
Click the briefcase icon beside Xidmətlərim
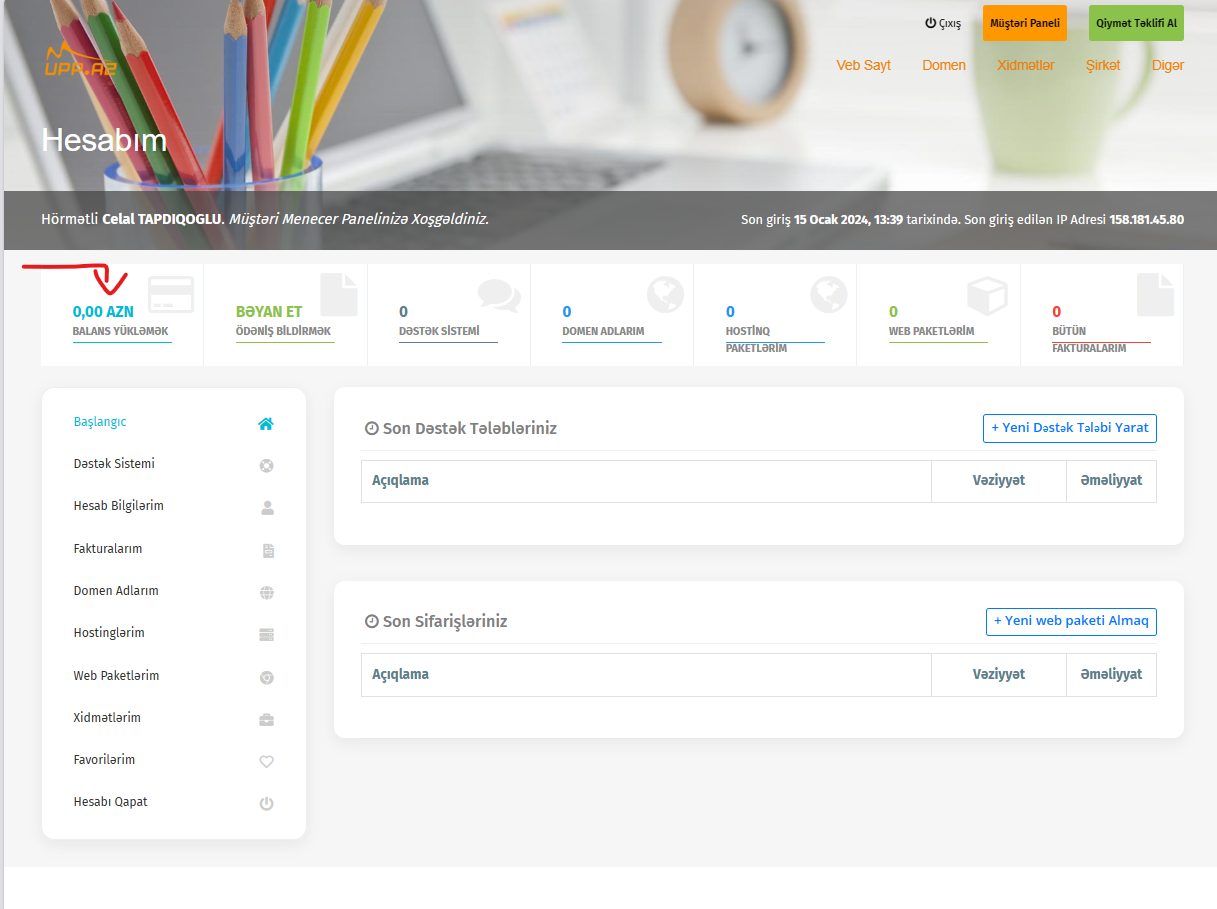[x=266, y=719]
